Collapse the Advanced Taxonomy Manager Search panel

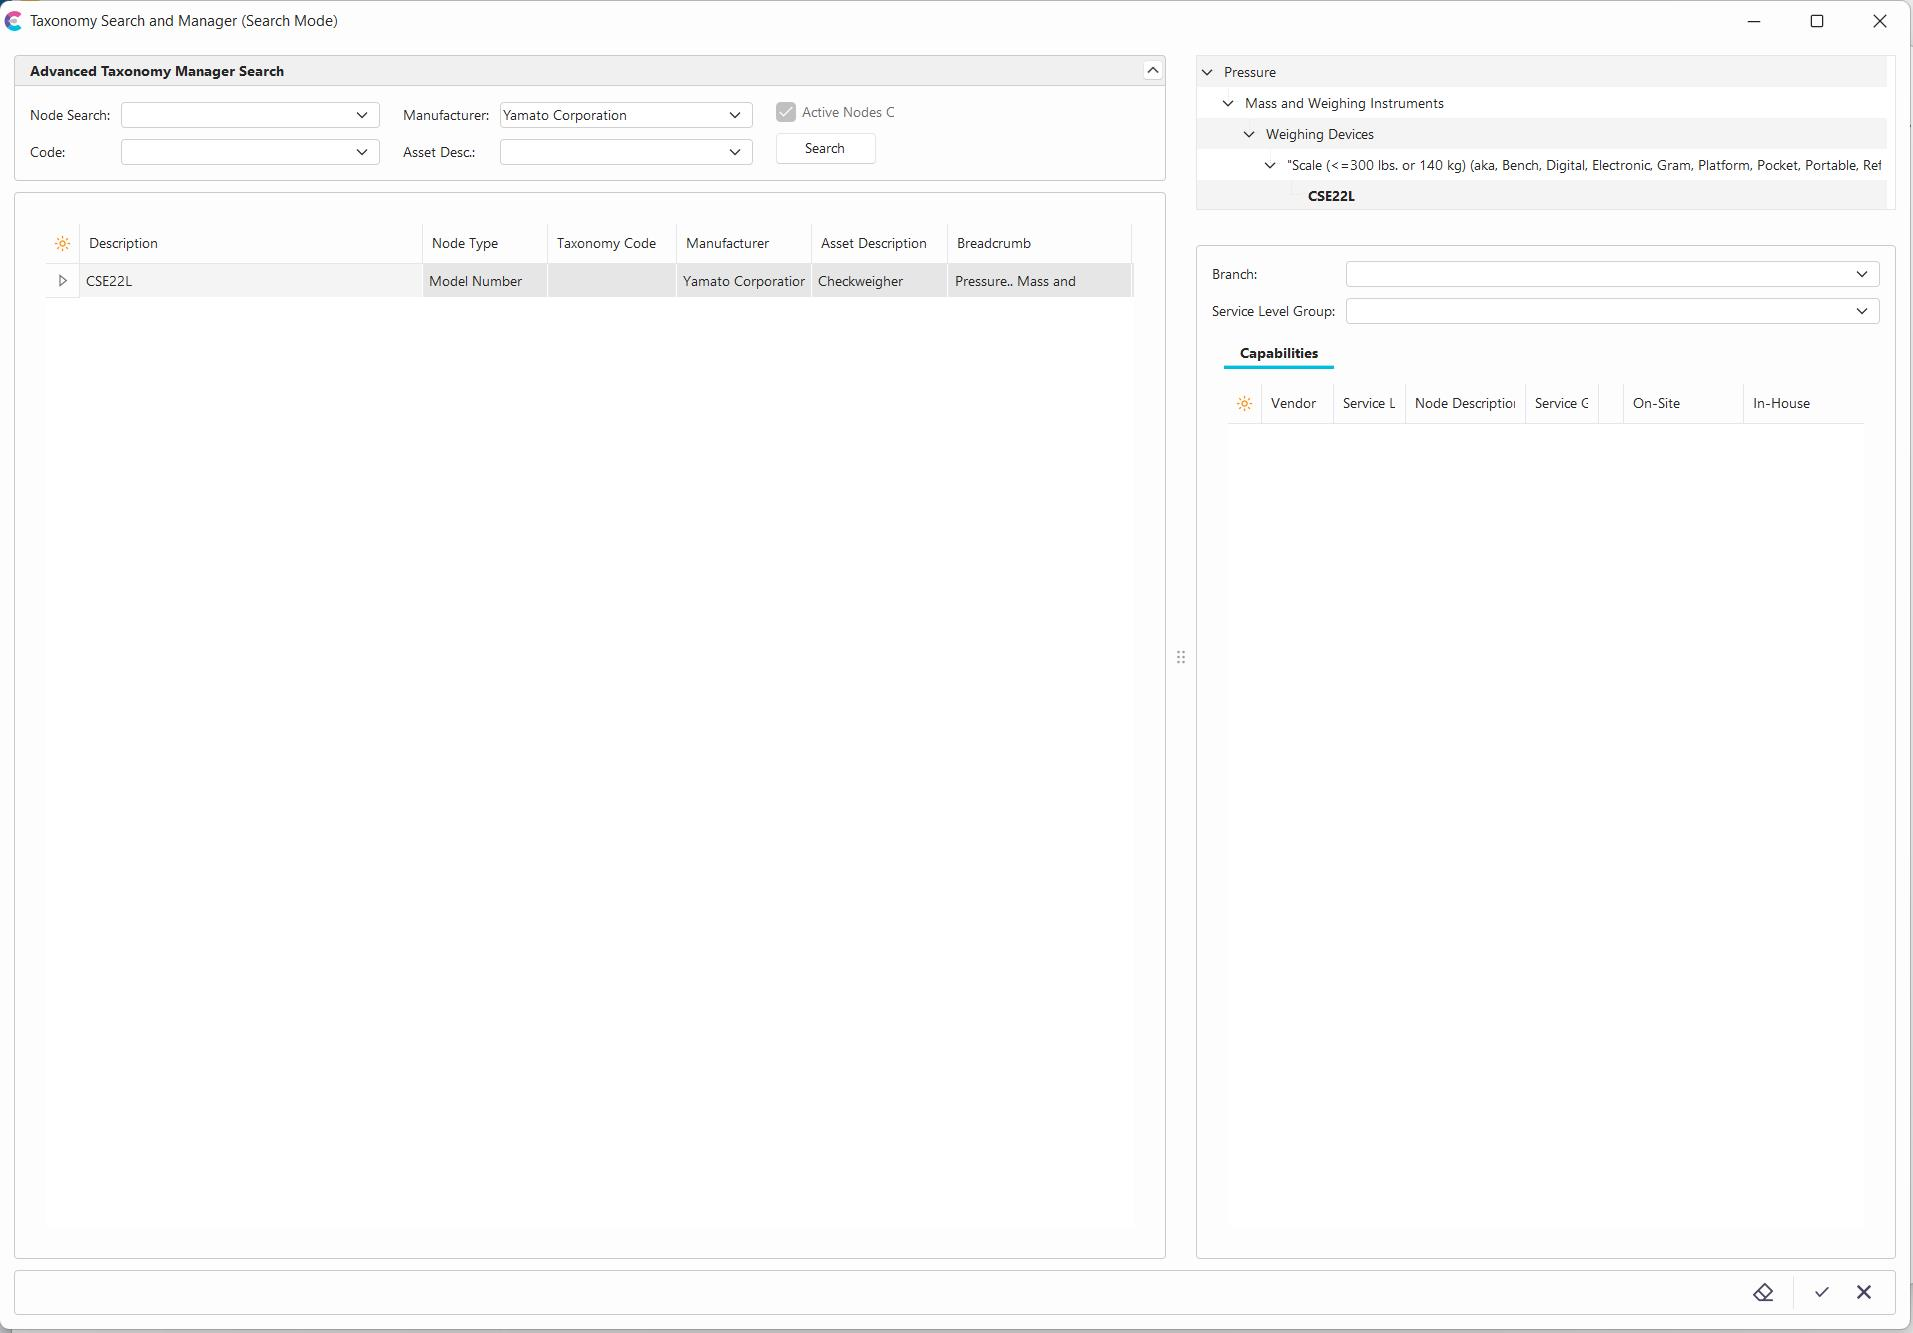point(1152,70)
